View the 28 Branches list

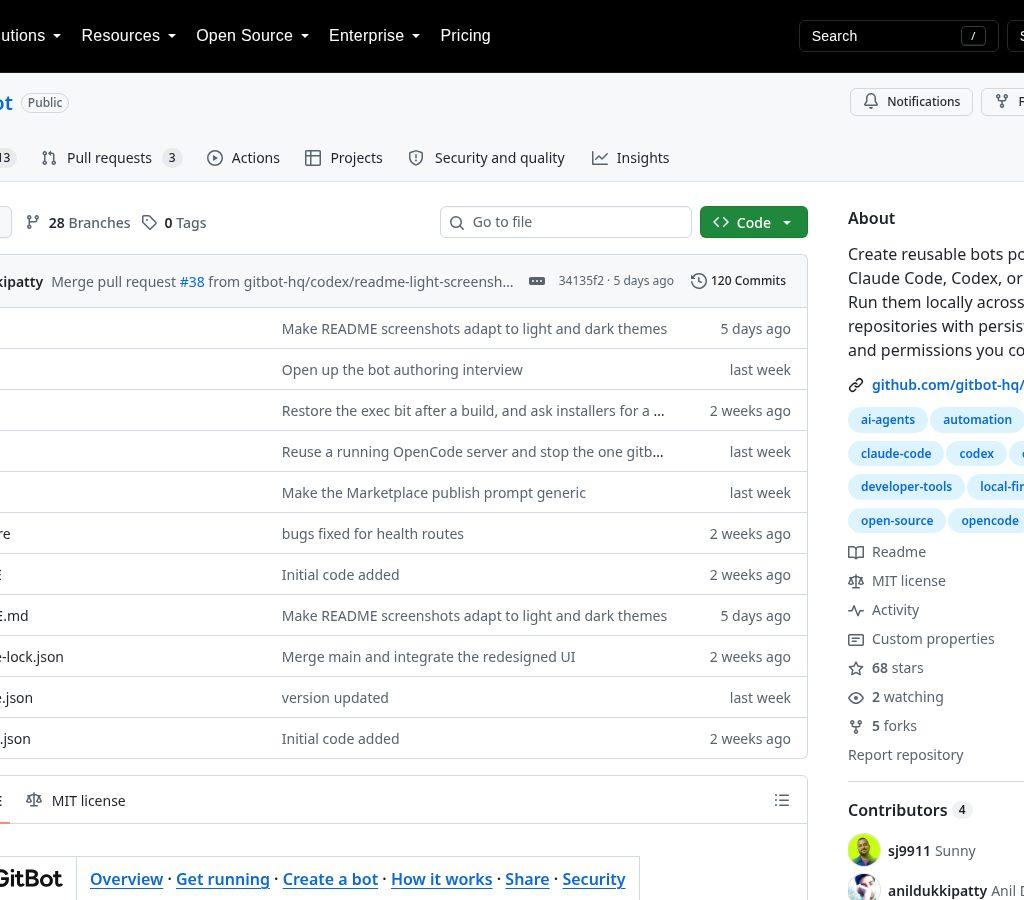coord(78,223)
